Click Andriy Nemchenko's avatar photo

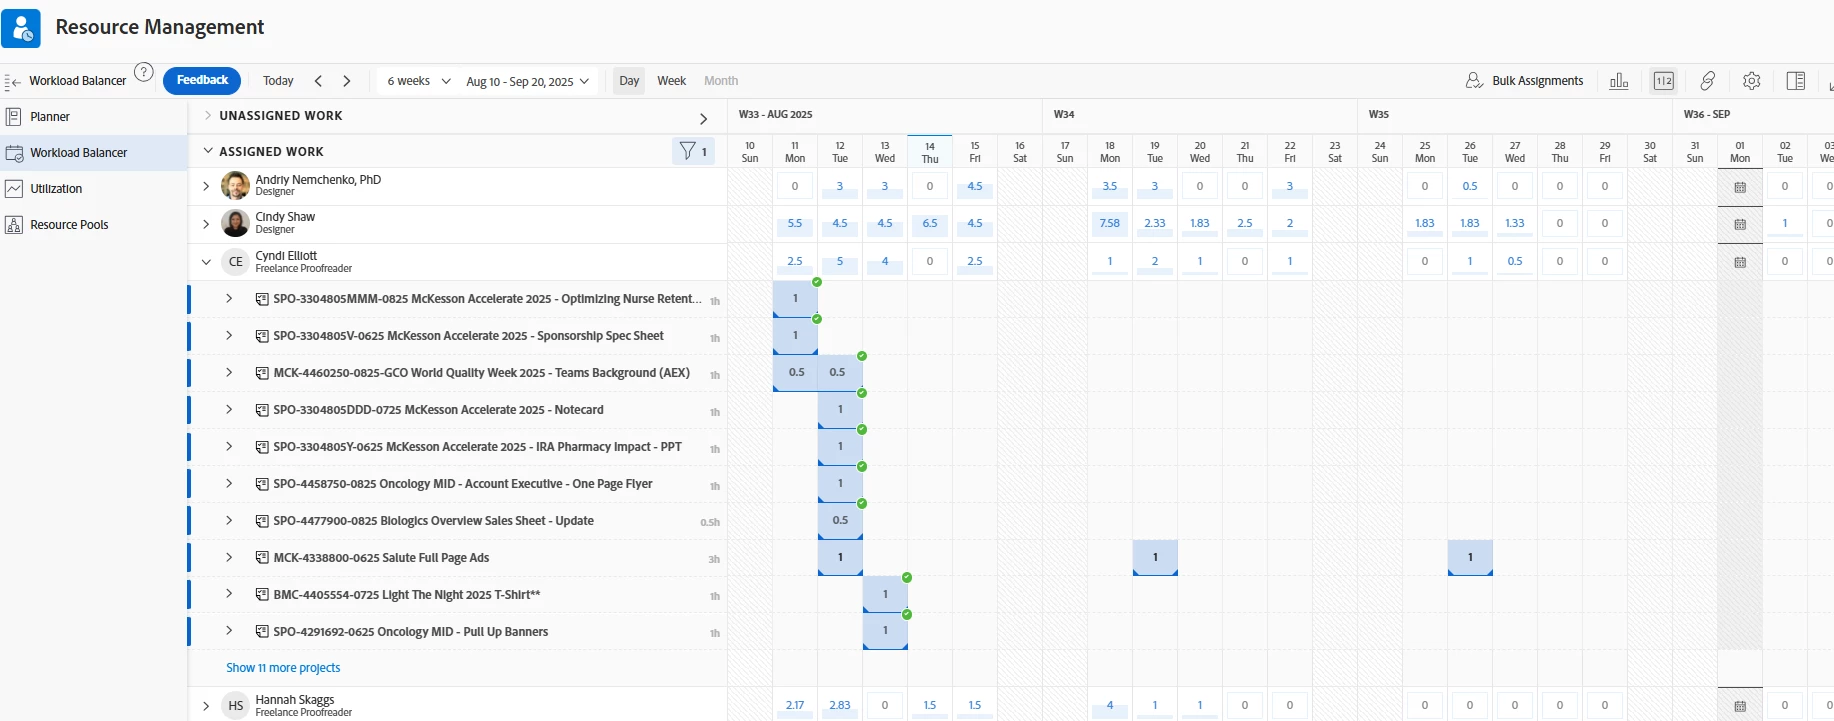[x=235, y=186]
